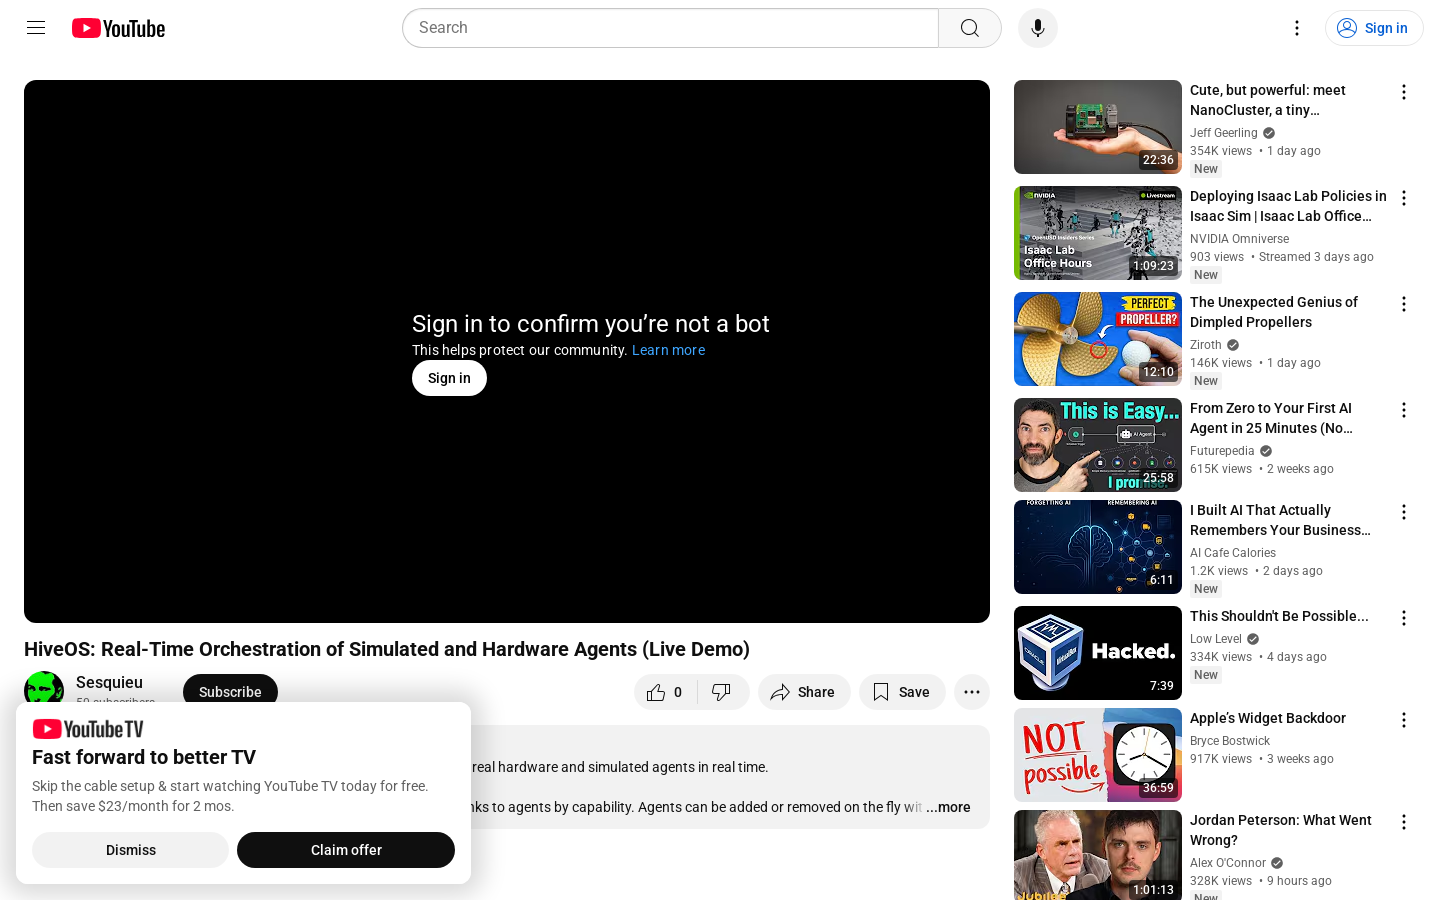
Task: Open NanoCluster video thumbnail
Action: coord(1098,127)
